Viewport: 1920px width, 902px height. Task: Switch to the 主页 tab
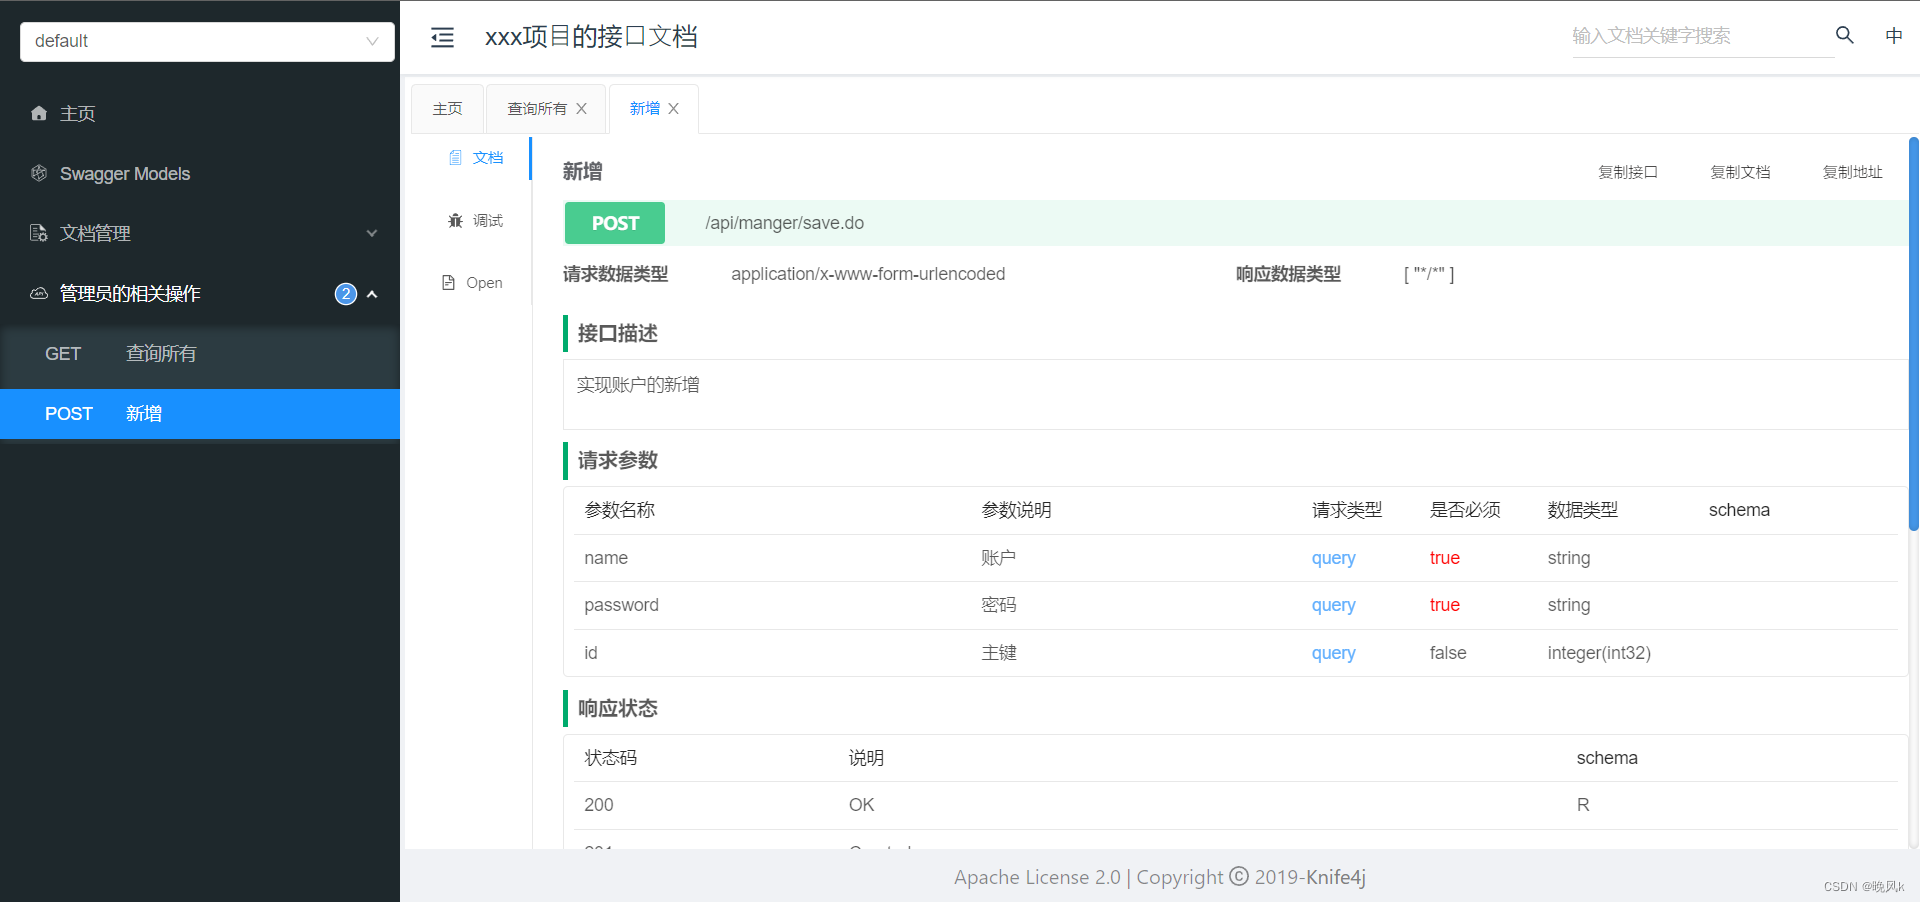[447, 109]
